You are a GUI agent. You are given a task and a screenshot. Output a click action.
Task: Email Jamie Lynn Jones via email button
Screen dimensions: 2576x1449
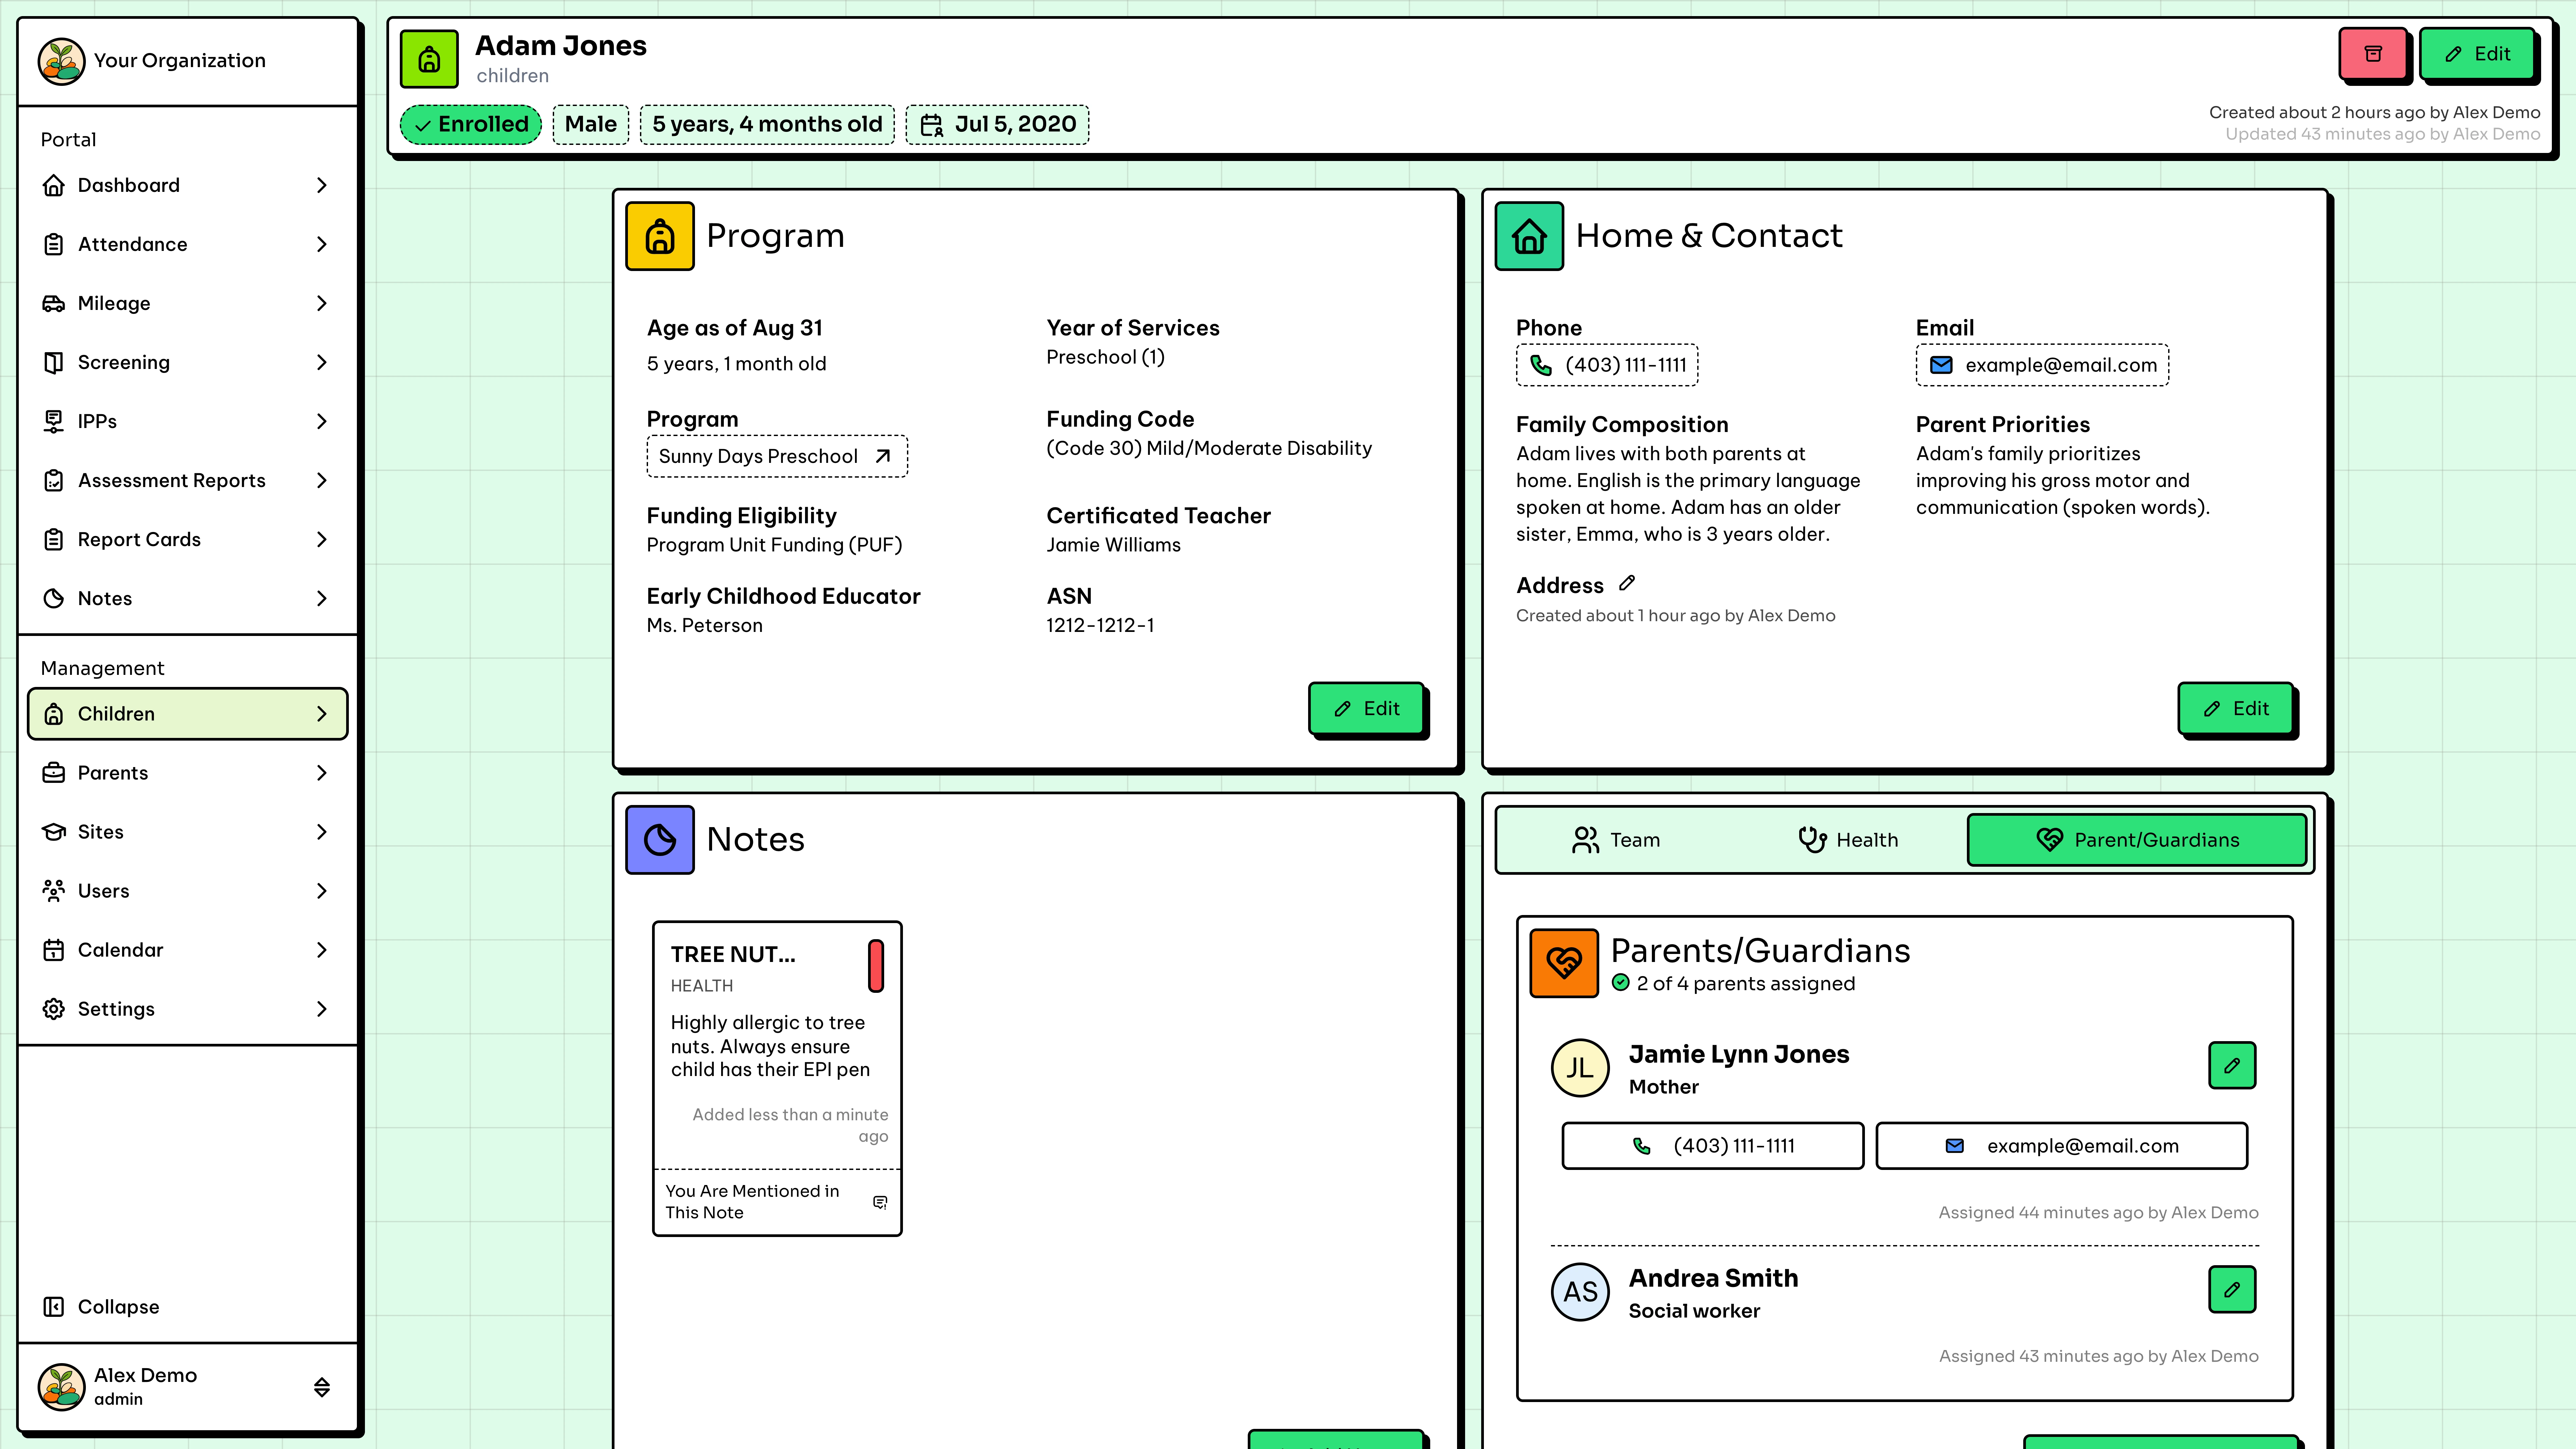click(2062, 1146)
